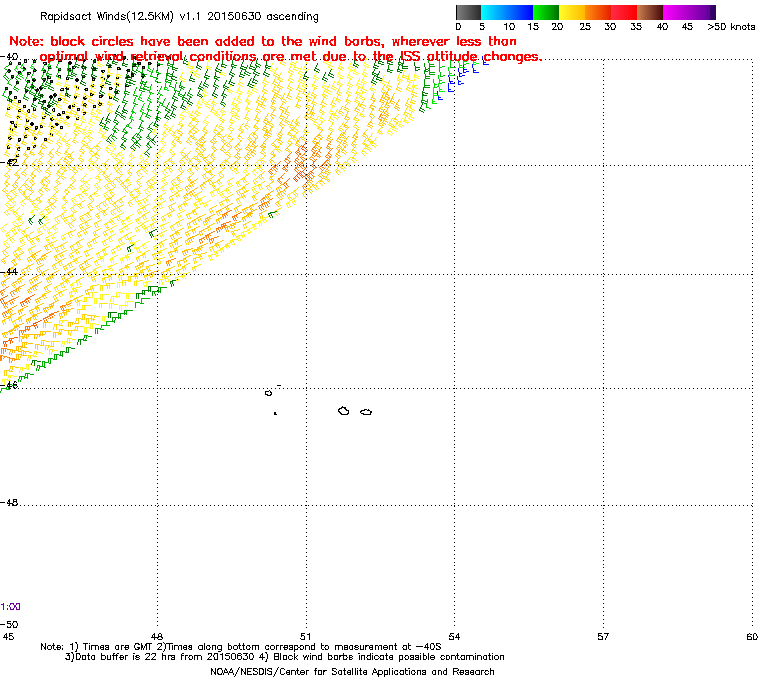Click the NOAA/NESDIS credit line
Viewport: 760px width, 688px height.
(x=352, y=672)
